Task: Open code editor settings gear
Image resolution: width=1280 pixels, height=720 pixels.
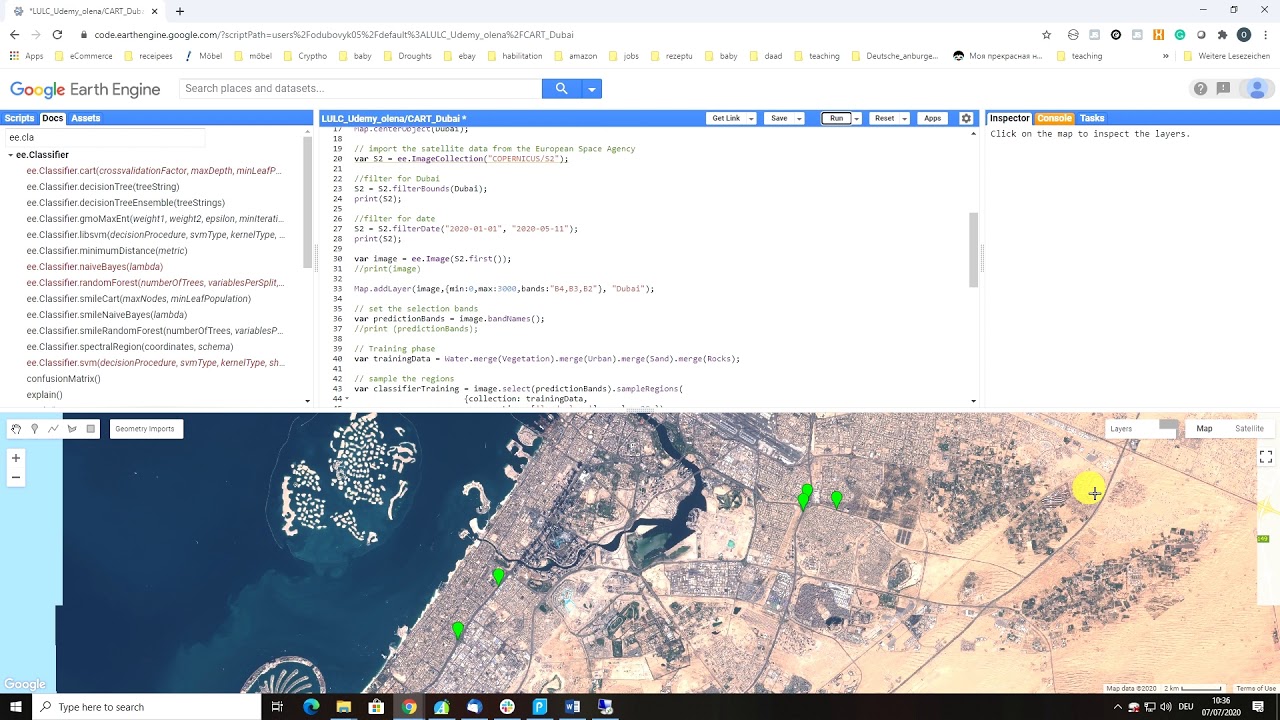Action: pyautogui.click(x=966, y=118)
